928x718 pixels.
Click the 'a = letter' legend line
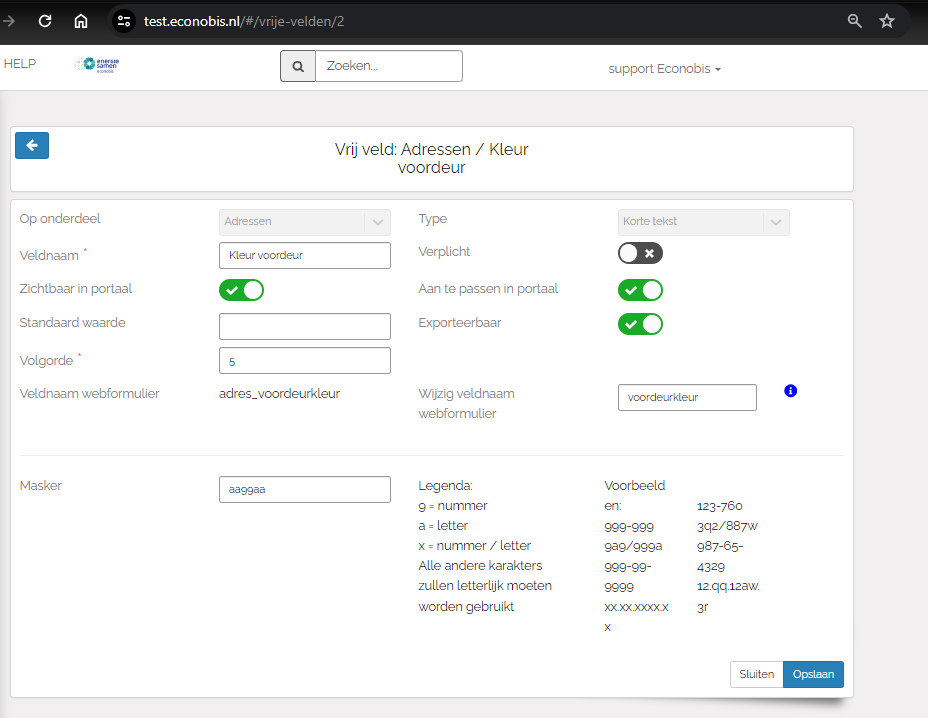click(443, 526)
